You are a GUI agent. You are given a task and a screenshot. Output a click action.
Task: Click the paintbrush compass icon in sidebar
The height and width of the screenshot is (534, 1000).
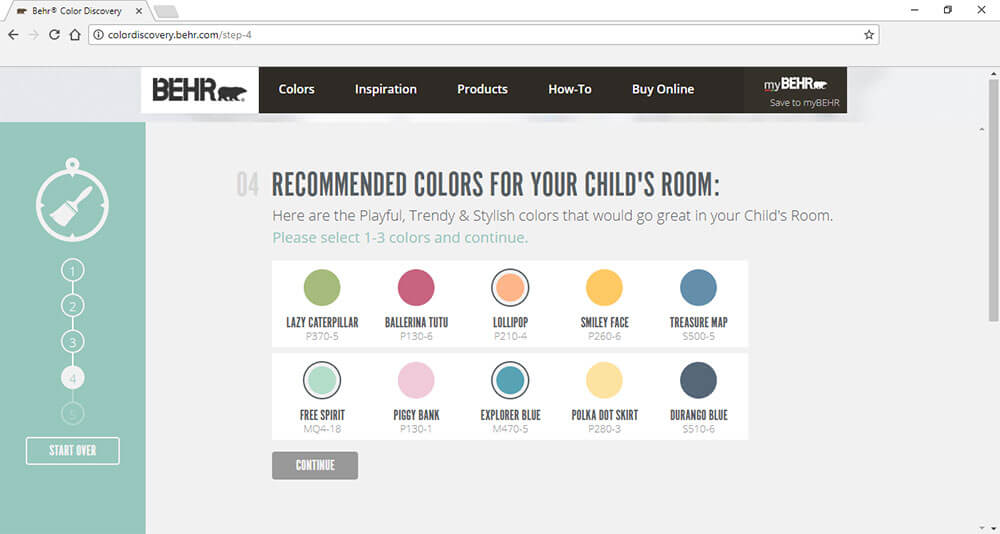(73, 199)
